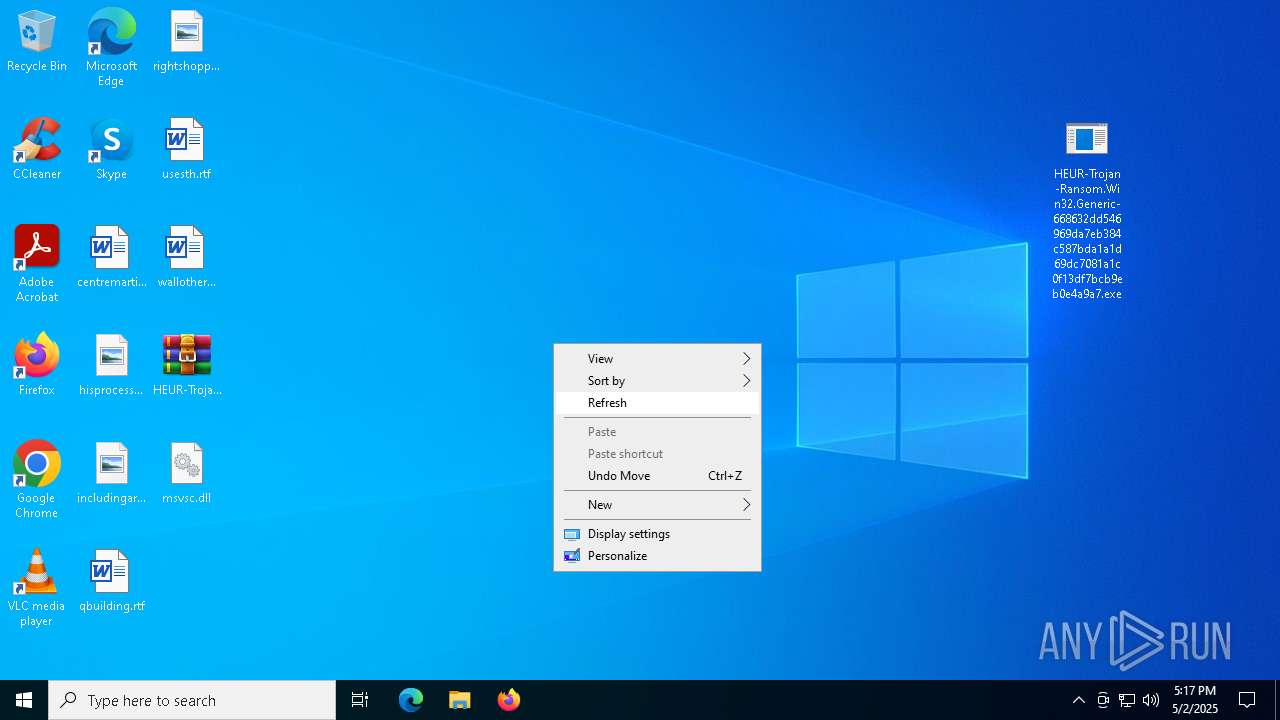
Task: Select the usesth.rtf document icon
Action: pos(186,150)
